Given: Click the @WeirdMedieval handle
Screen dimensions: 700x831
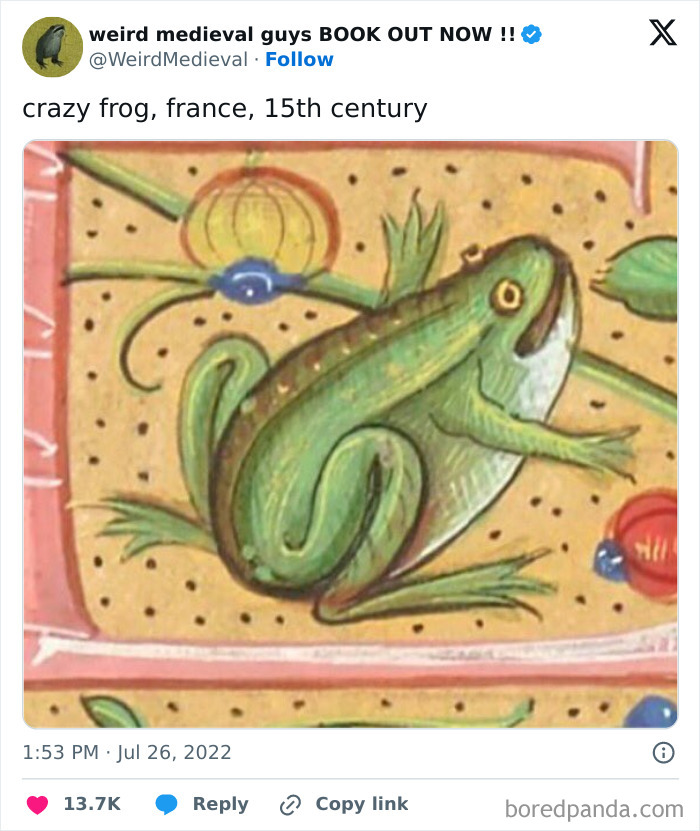Looking at the screenshot, I should pos(168,59).
